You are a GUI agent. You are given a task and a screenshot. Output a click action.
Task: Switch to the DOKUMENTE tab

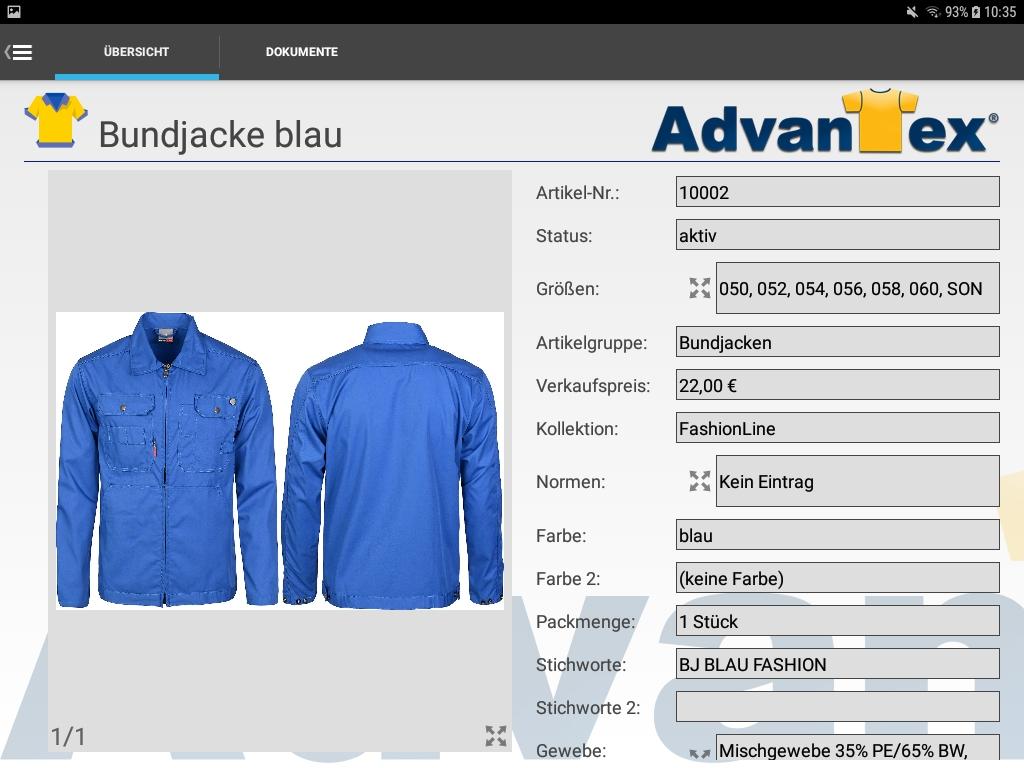tap(302, 52)
